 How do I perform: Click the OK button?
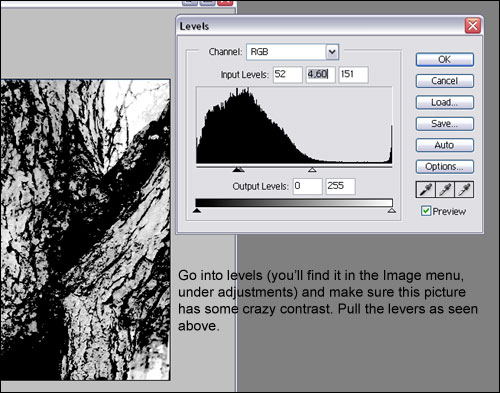click(x=445, y=60)
